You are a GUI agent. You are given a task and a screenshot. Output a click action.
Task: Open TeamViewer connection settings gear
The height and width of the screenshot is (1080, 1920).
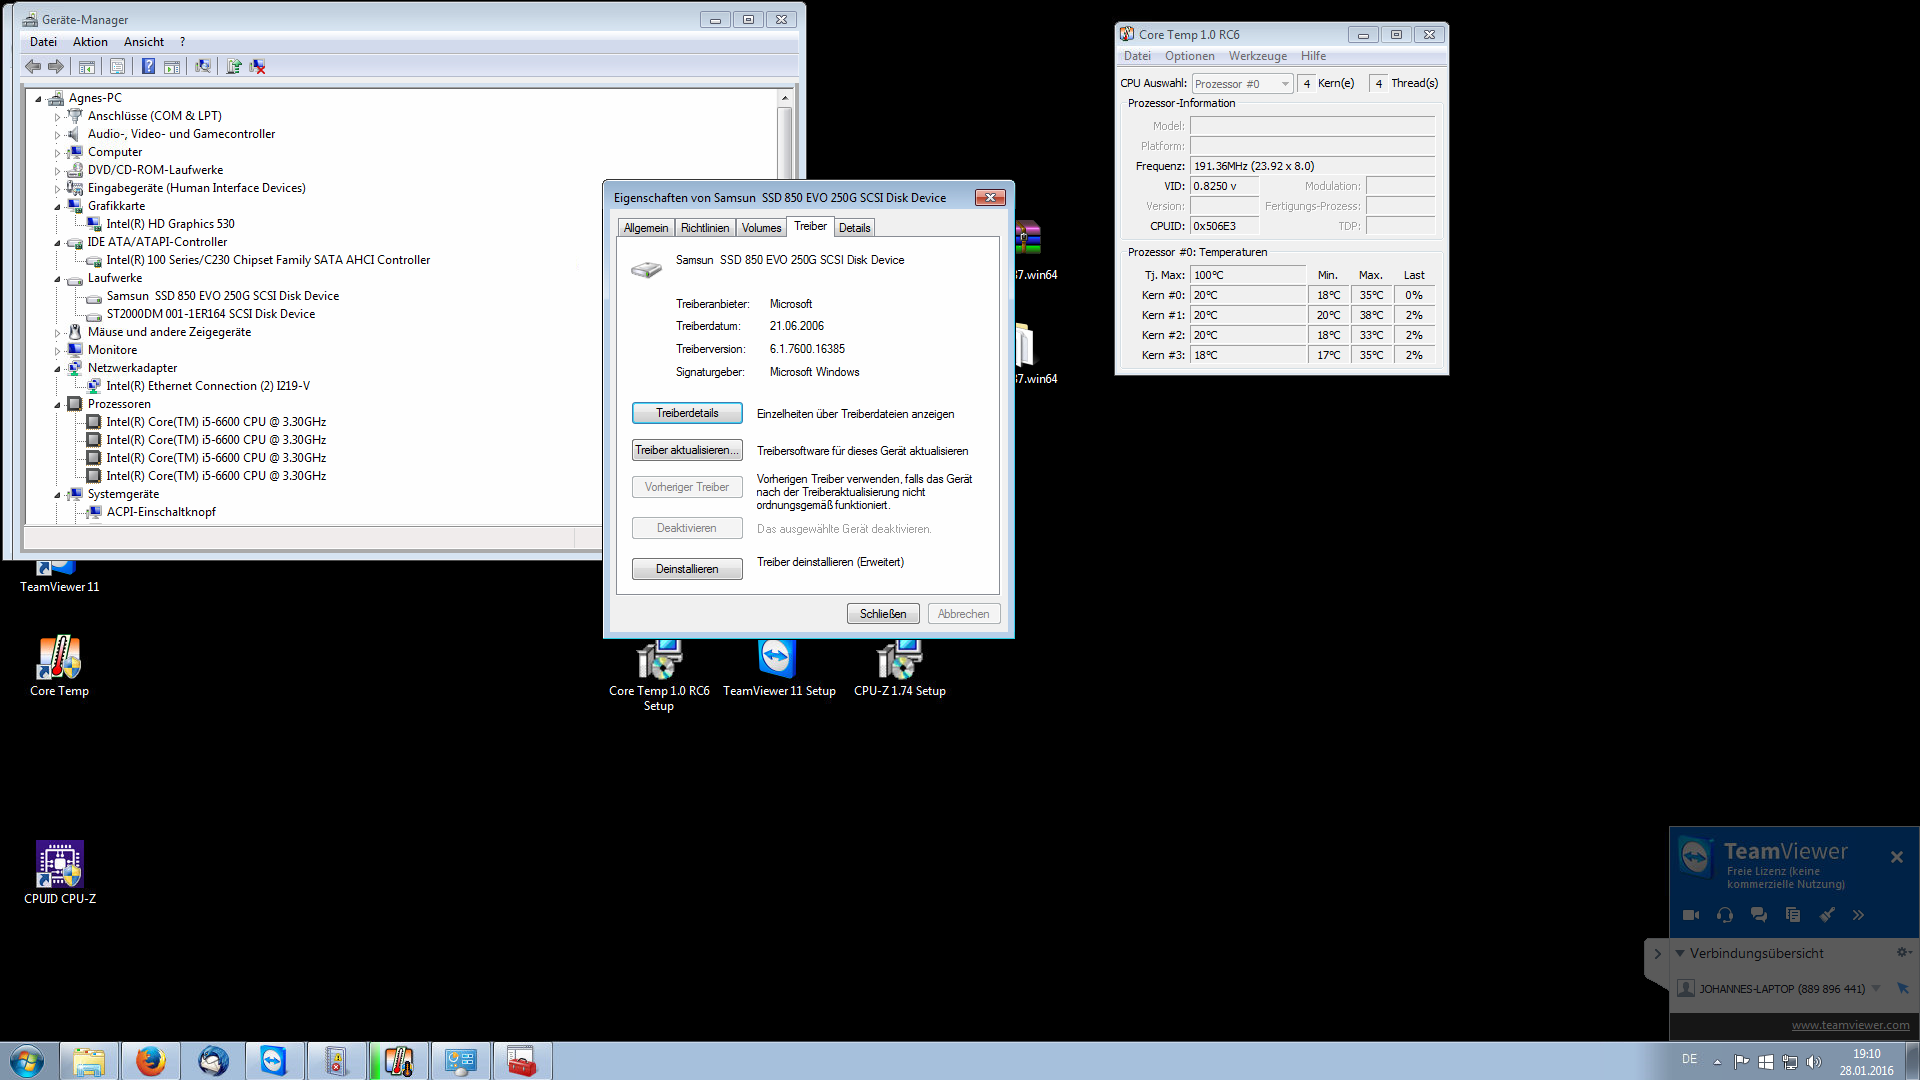1903,953
